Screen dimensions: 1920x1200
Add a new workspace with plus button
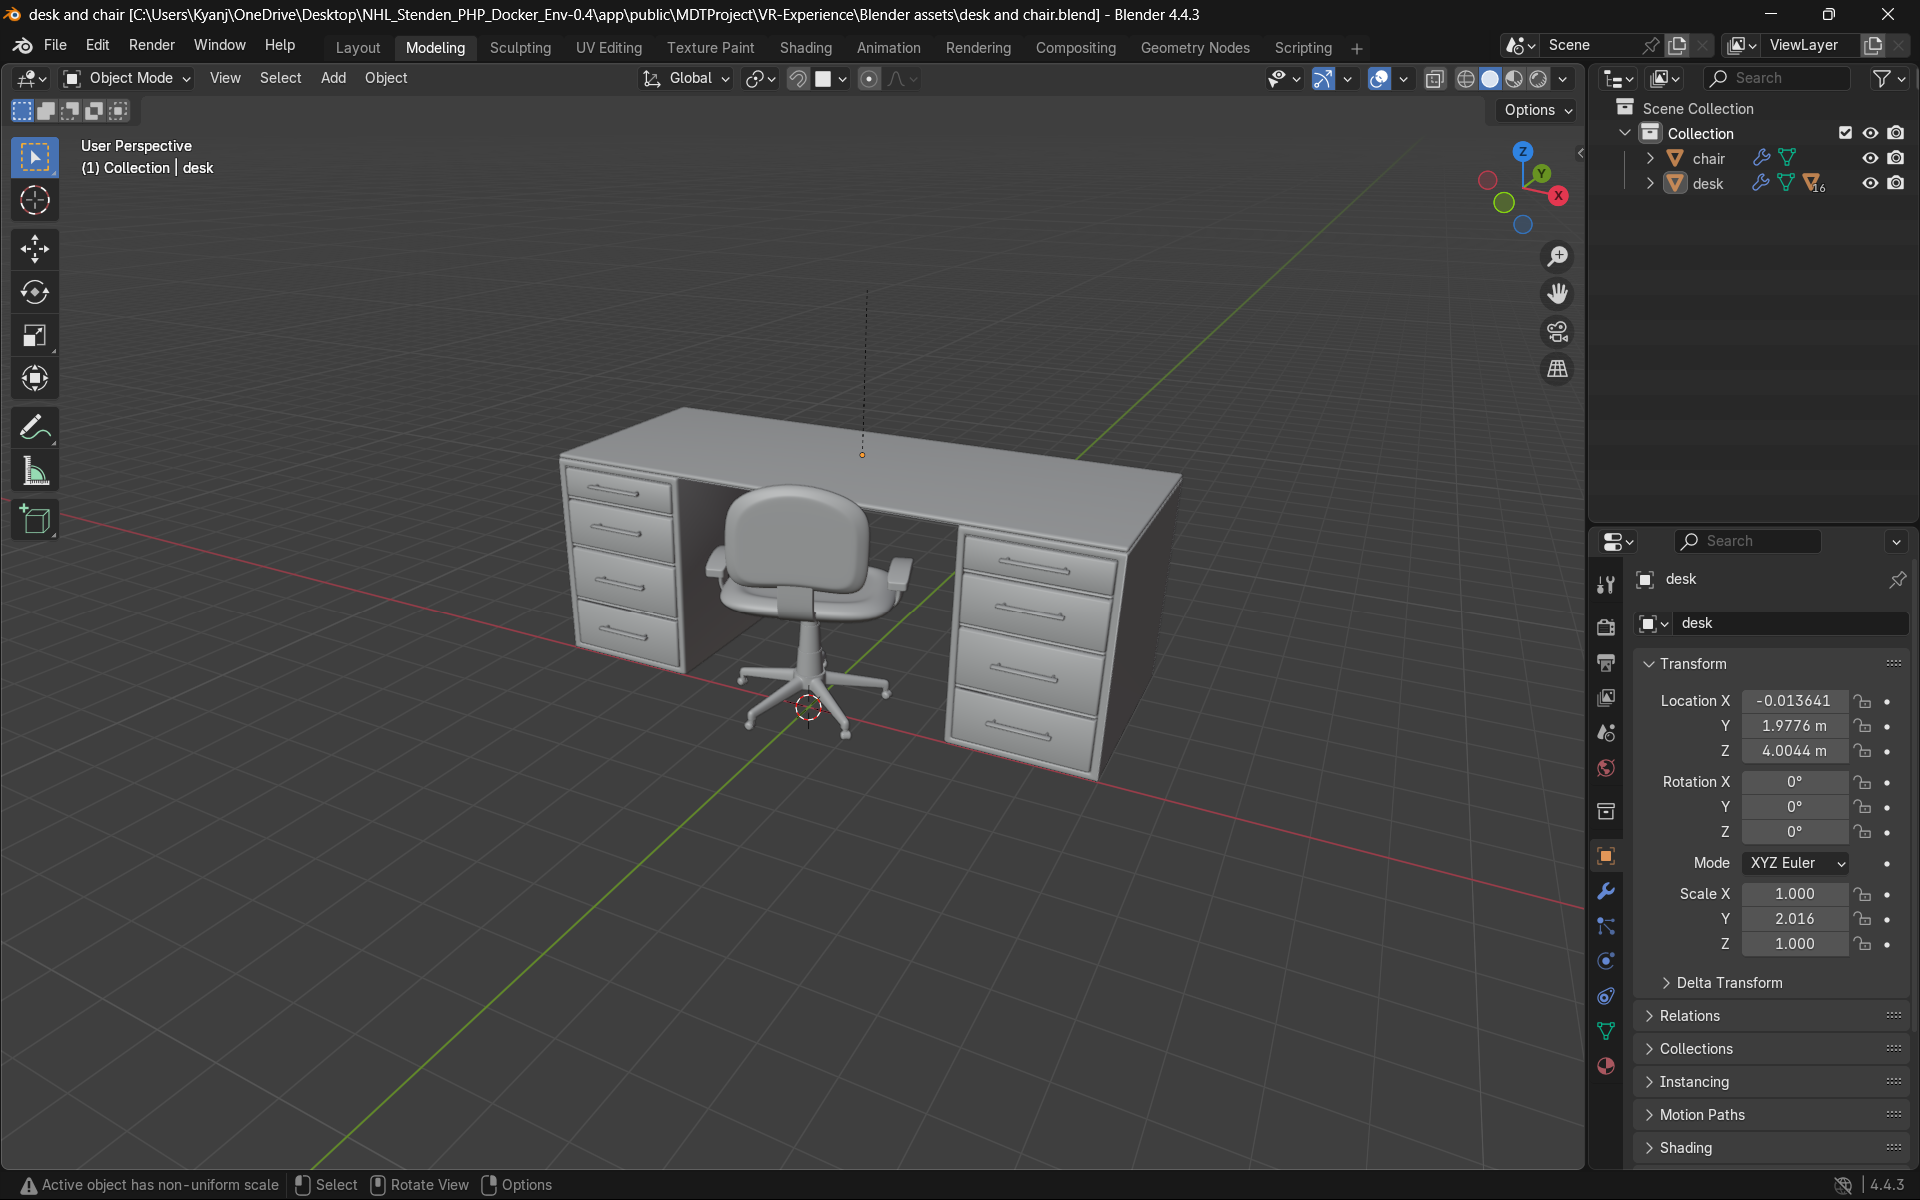(x=1356, y=48)
